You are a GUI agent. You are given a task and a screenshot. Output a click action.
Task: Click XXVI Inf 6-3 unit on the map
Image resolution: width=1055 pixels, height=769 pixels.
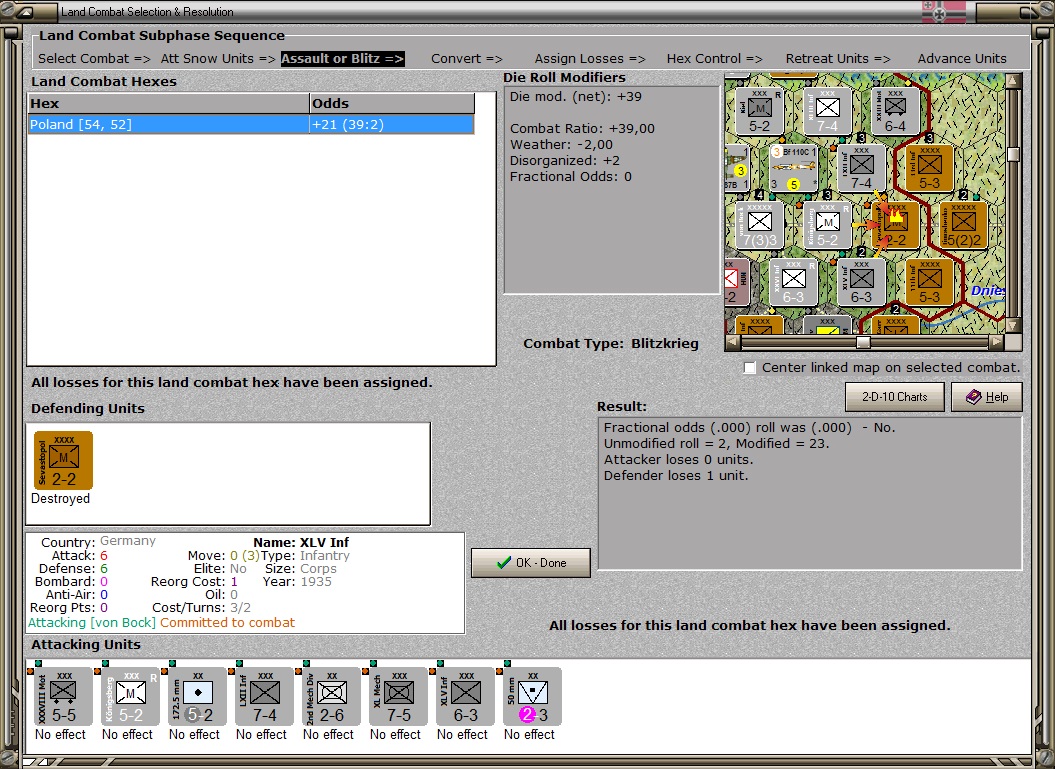click(793, 282)
